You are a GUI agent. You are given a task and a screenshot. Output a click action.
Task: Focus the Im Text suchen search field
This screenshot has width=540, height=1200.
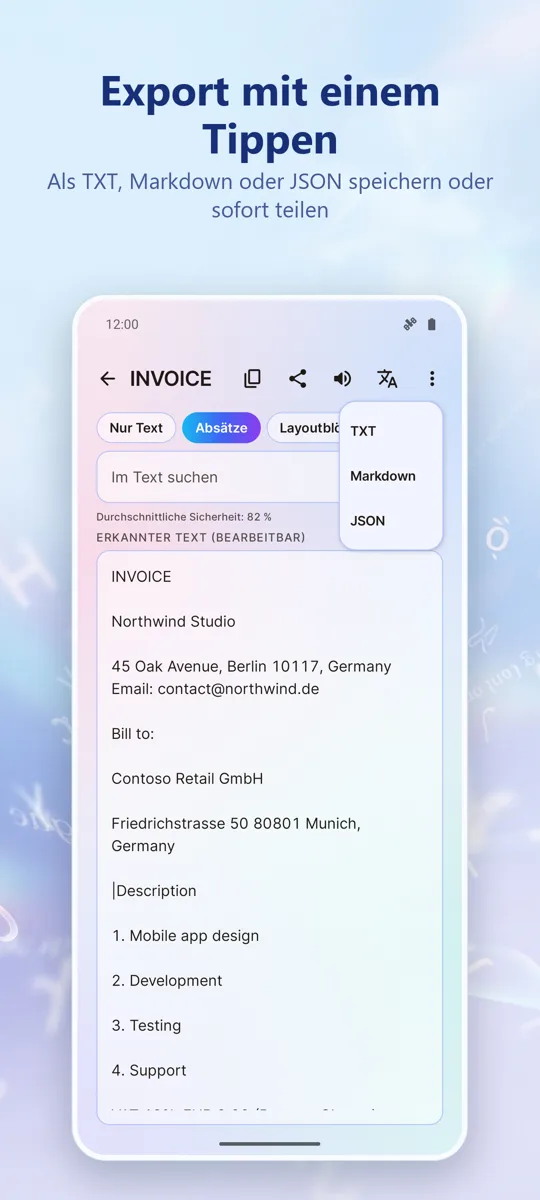click(219, 477)
